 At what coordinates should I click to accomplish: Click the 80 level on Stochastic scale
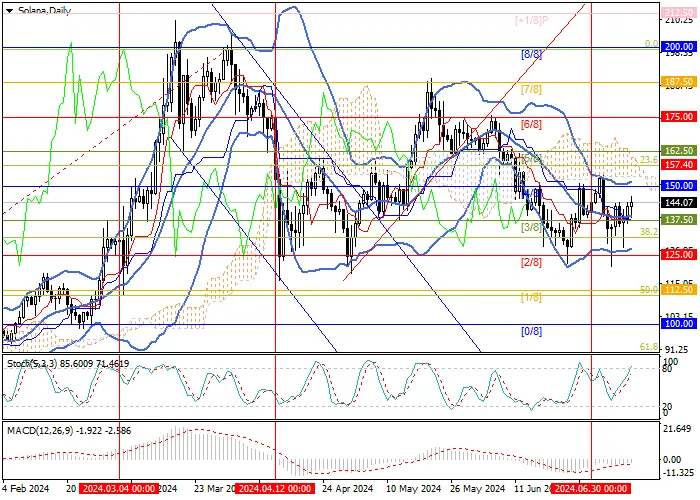coord(667,369)
